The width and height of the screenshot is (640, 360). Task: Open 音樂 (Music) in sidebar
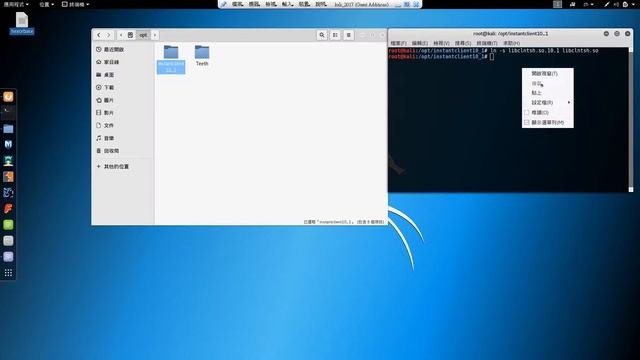coord(122,138)
